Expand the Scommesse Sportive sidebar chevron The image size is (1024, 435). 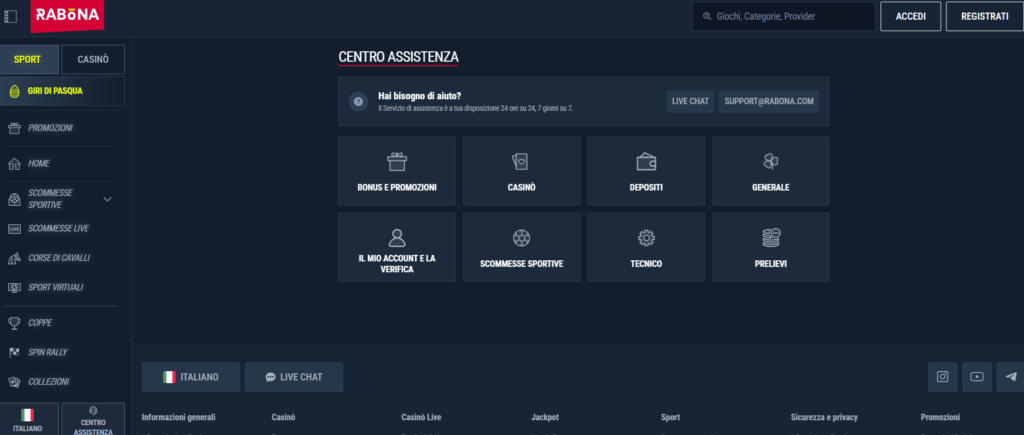108,199
